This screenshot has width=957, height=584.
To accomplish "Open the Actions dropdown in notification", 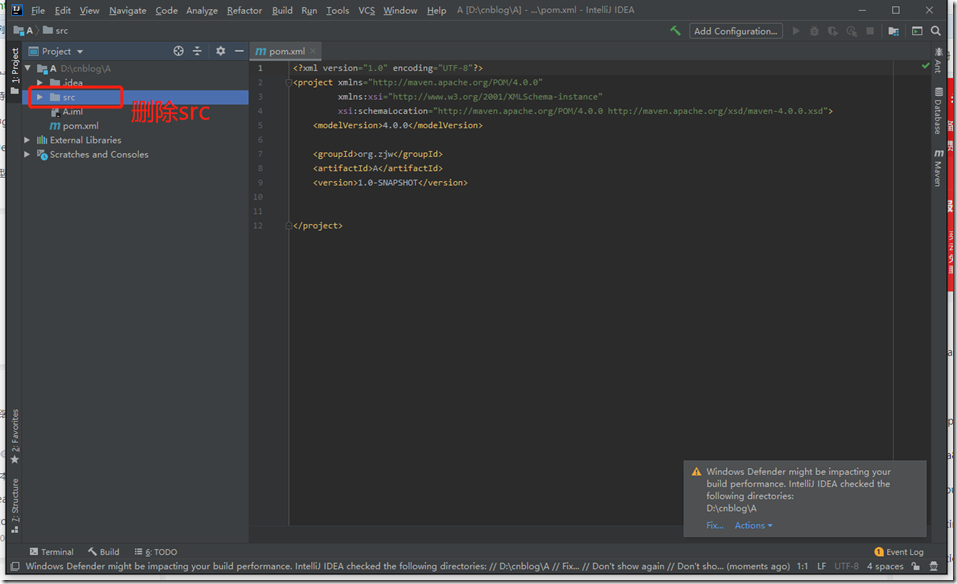I will 753,525.
